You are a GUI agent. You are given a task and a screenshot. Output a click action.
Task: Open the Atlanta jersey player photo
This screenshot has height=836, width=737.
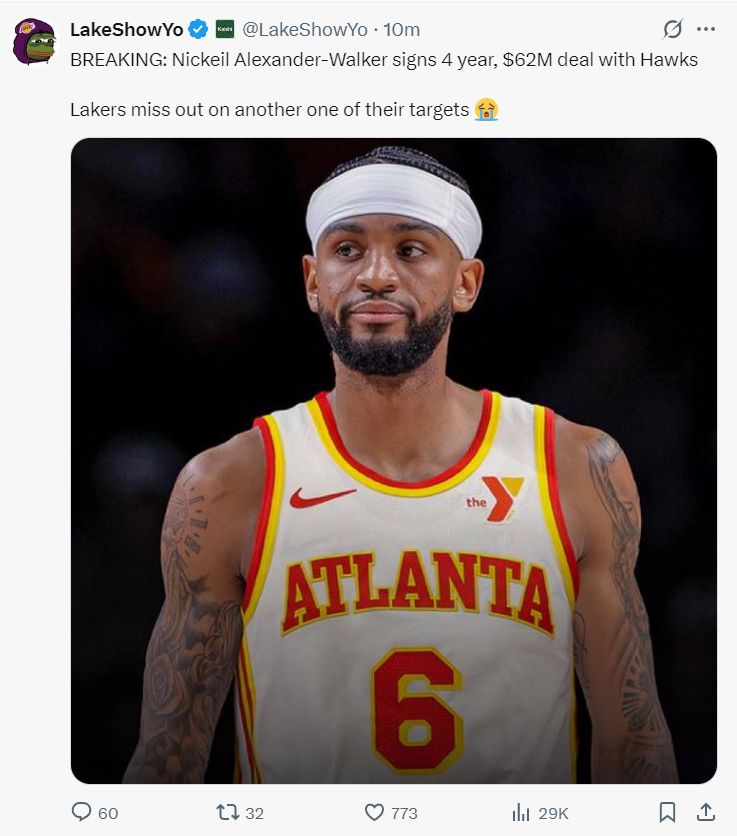coord(394,461)
